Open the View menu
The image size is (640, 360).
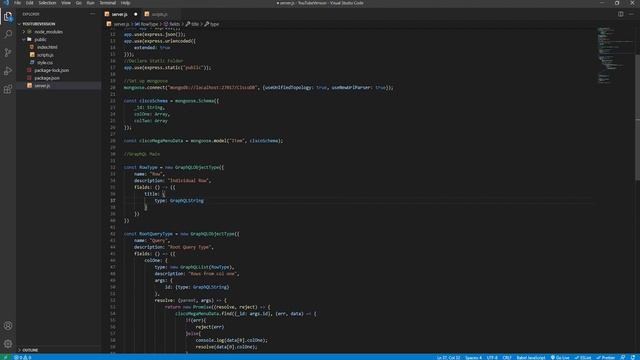coord(66,3)
